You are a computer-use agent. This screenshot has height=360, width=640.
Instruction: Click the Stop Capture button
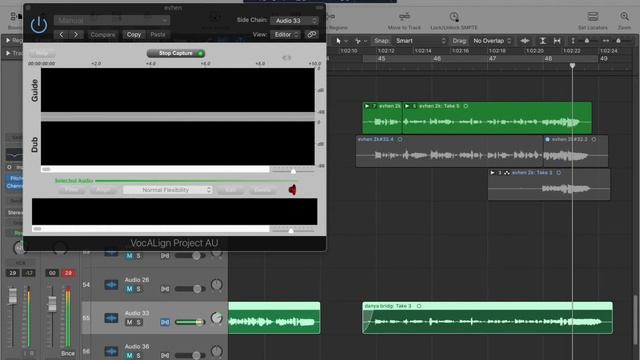176,53
